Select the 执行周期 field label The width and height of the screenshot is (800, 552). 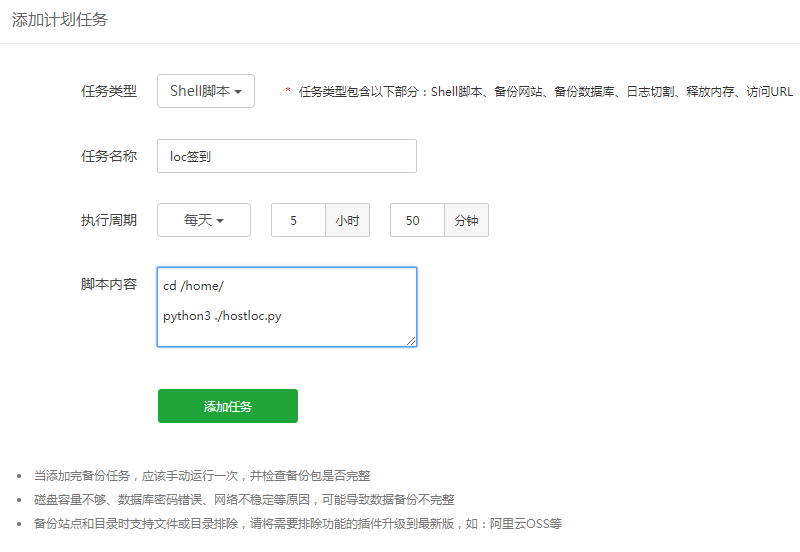pos(109,220)
